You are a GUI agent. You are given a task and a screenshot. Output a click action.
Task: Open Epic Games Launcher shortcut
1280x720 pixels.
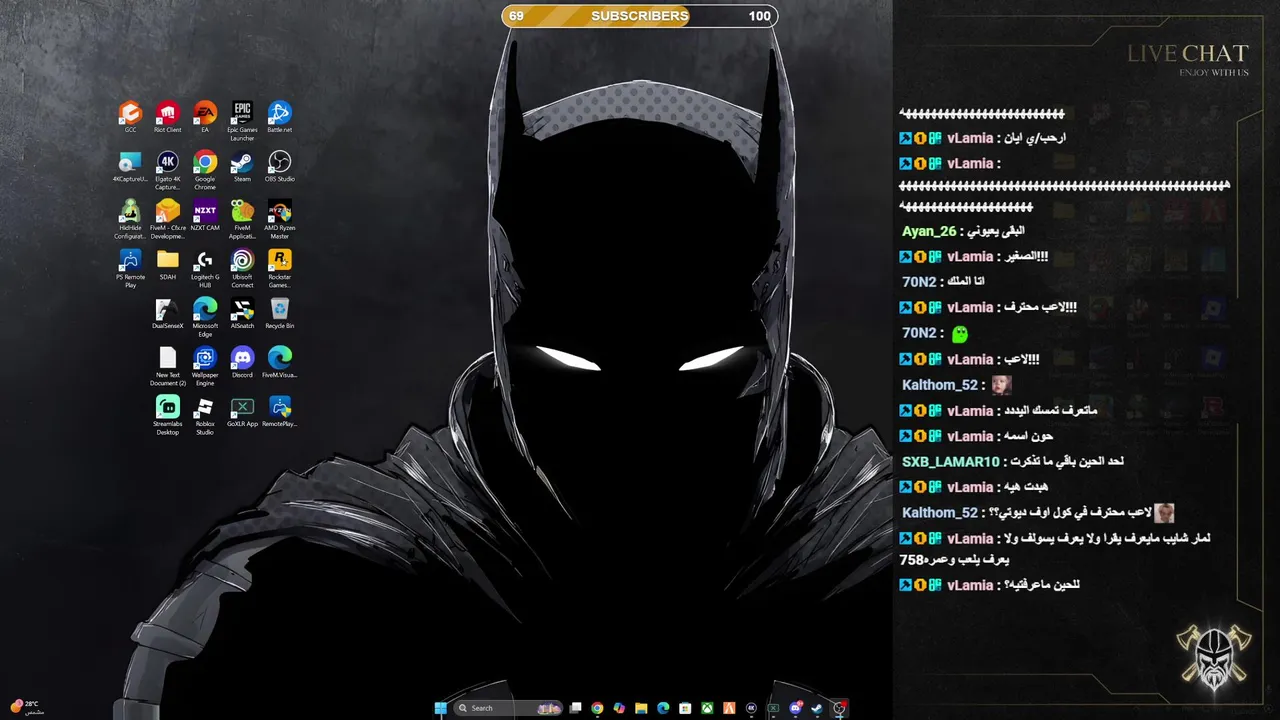242,120
